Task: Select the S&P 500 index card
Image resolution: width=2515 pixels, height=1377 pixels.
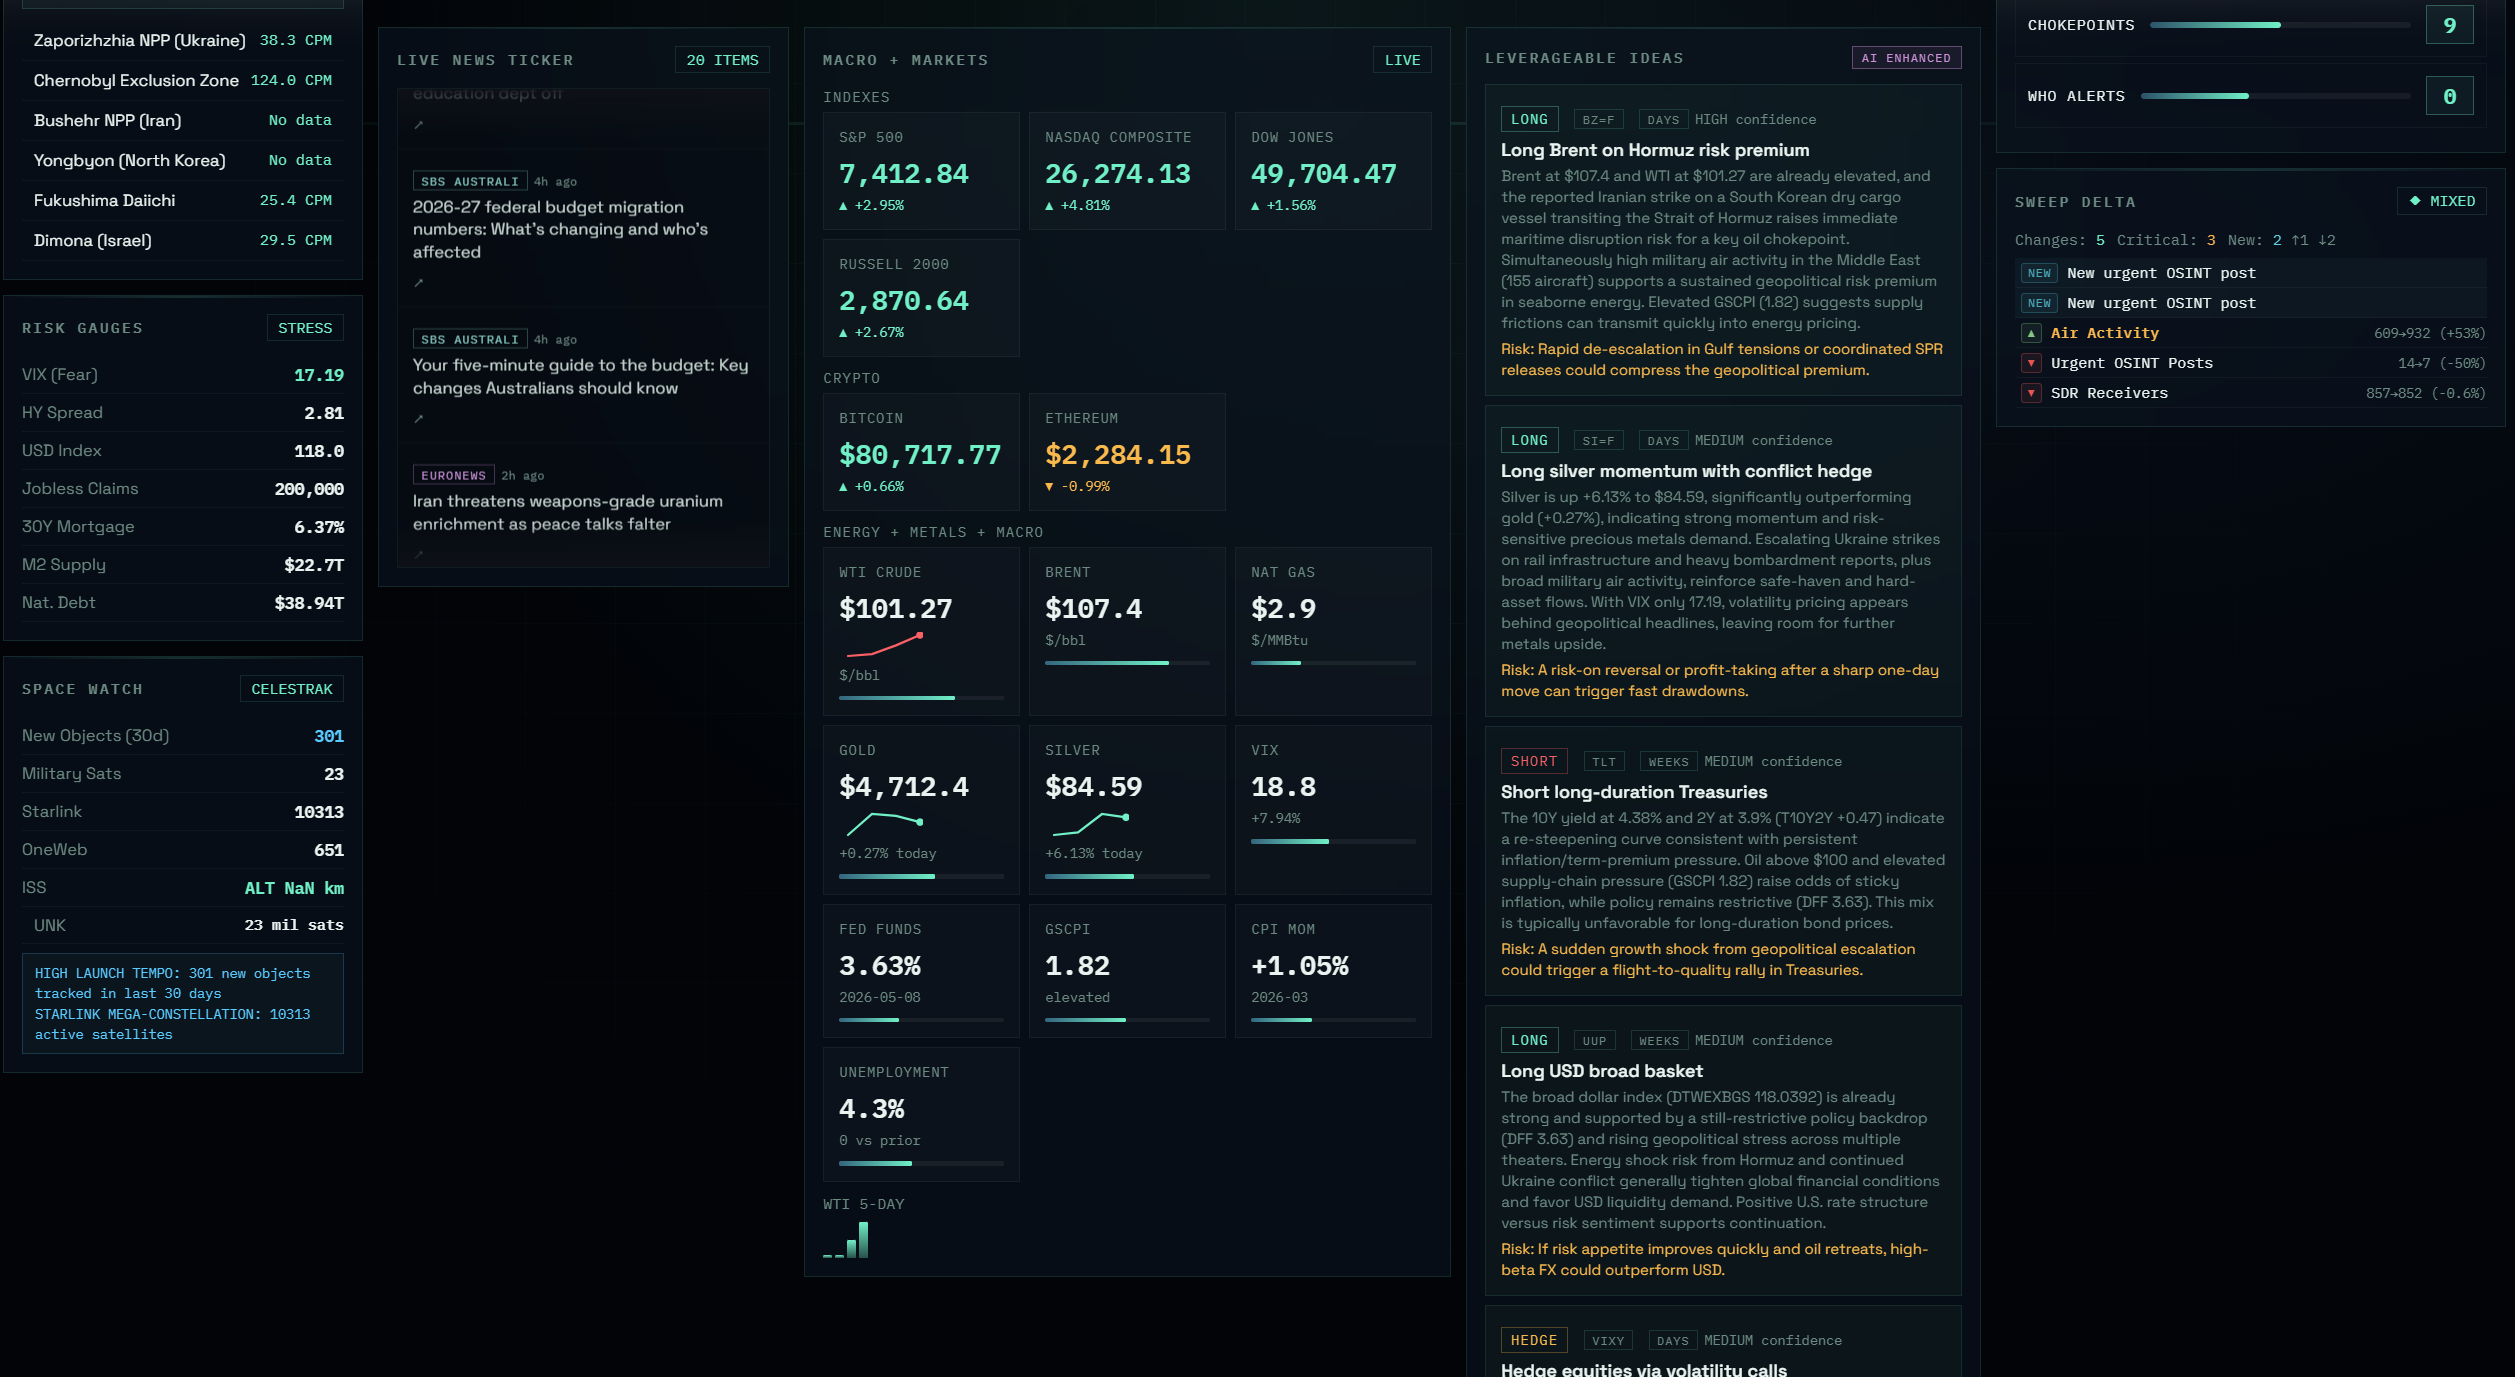Action: tap(921, 171)
